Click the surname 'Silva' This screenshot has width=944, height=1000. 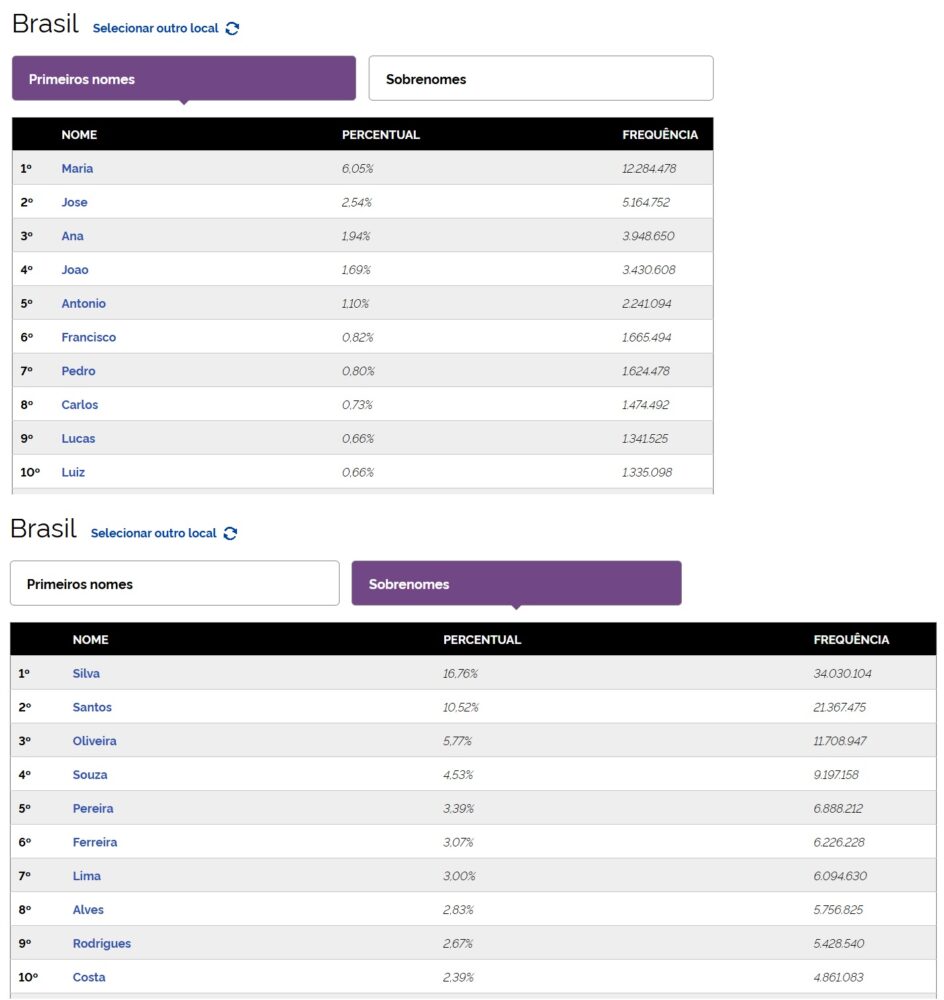pyautogui.click(x=86, y=674)
